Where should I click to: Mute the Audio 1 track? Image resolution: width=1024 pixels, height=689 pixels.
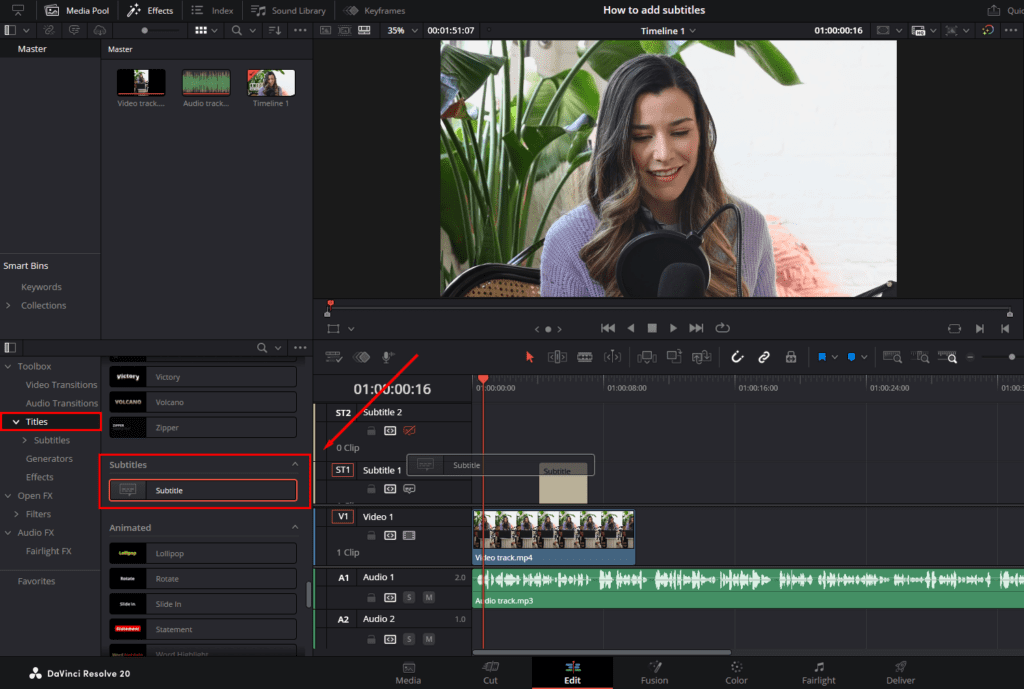[430, 597]
